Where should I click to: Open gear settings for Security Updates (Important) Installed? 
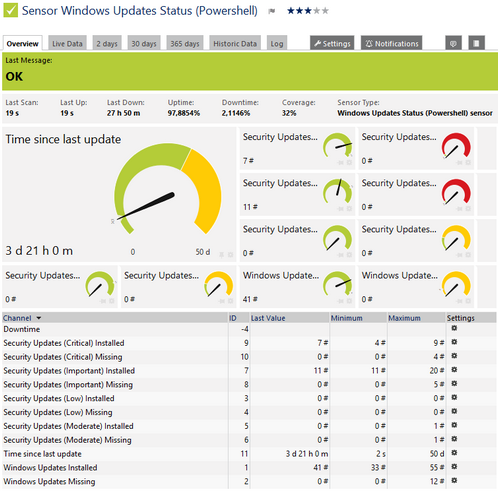tap(454, 370)
